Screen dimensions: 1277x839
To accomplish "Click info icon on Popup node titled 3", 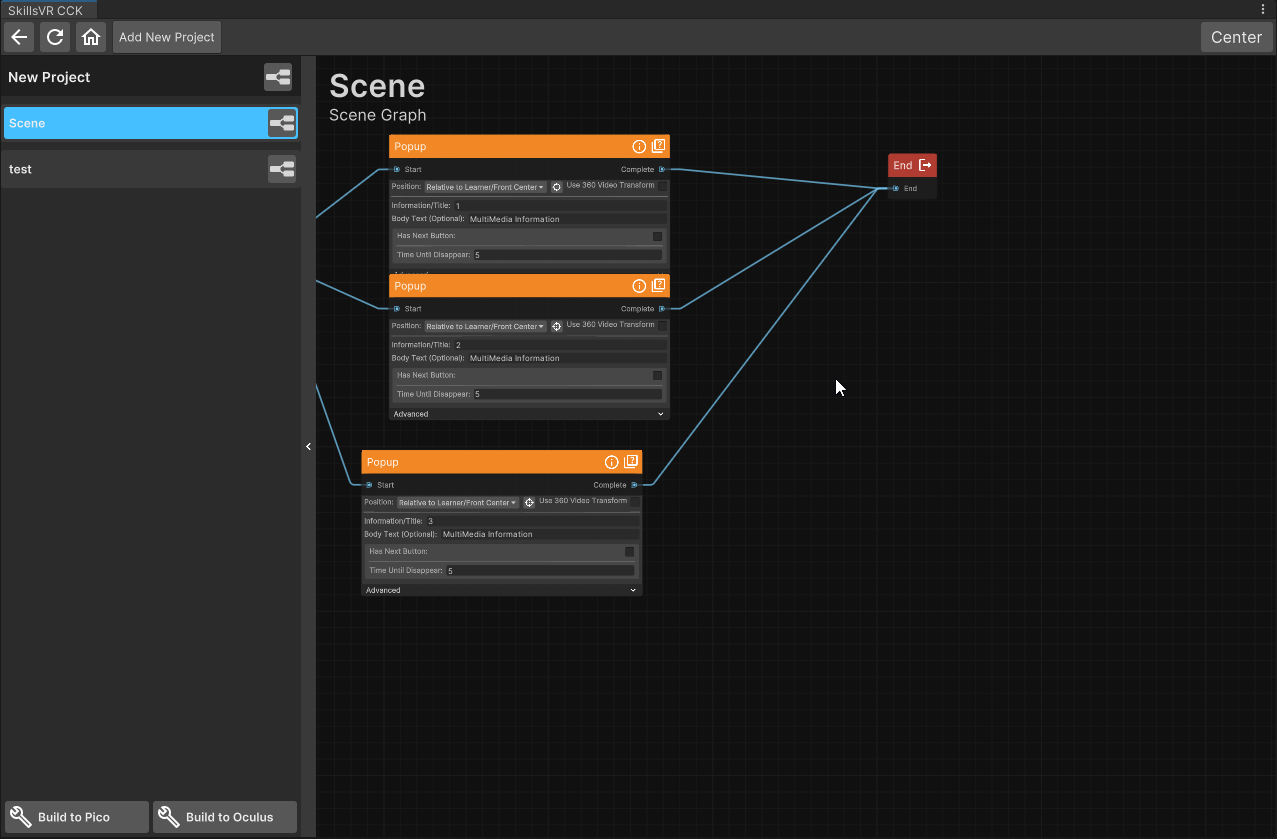I will click(x=612, y=462).
